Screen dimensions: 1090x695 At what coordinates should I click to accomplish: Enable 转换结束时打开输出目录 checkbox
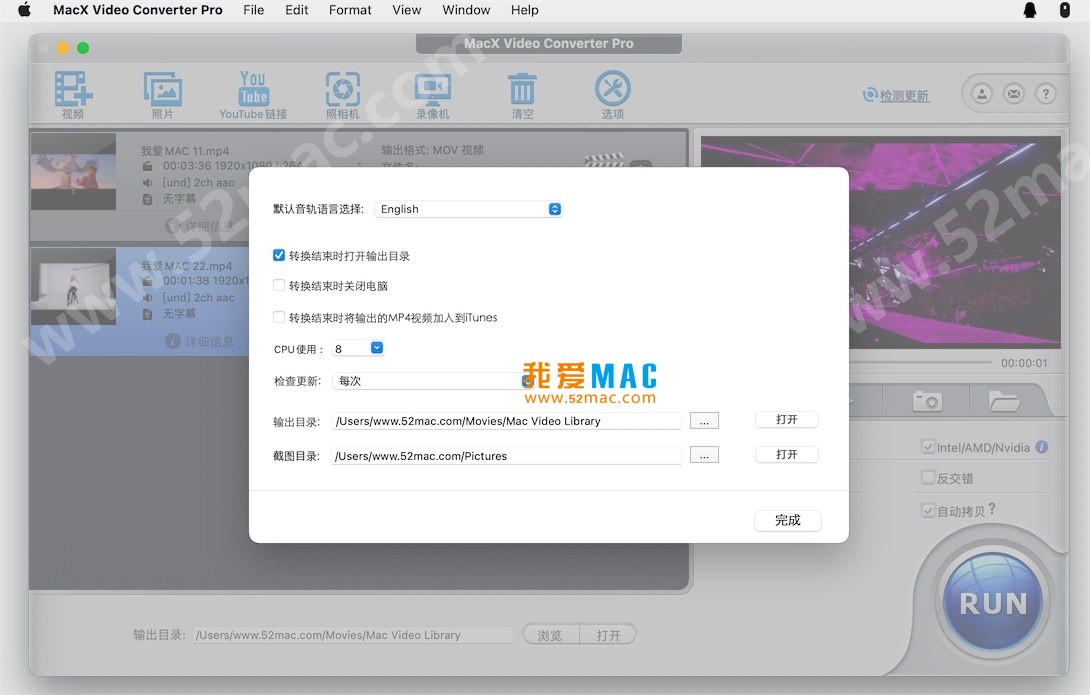(x=279, y=255)
